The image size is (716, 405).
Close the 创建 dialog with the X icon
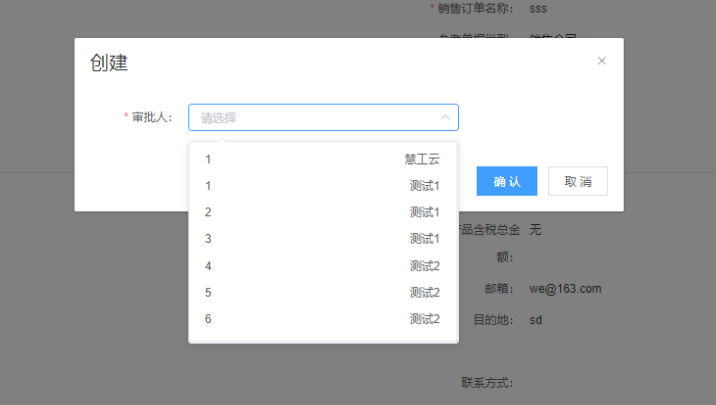[x=602, y=61]
